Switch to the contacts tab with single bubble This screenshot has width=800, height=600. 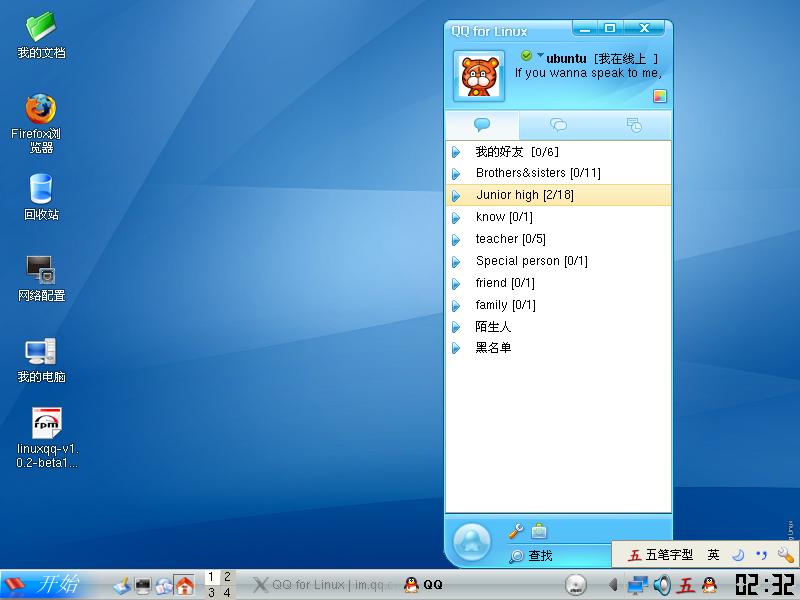coord(482,124)
